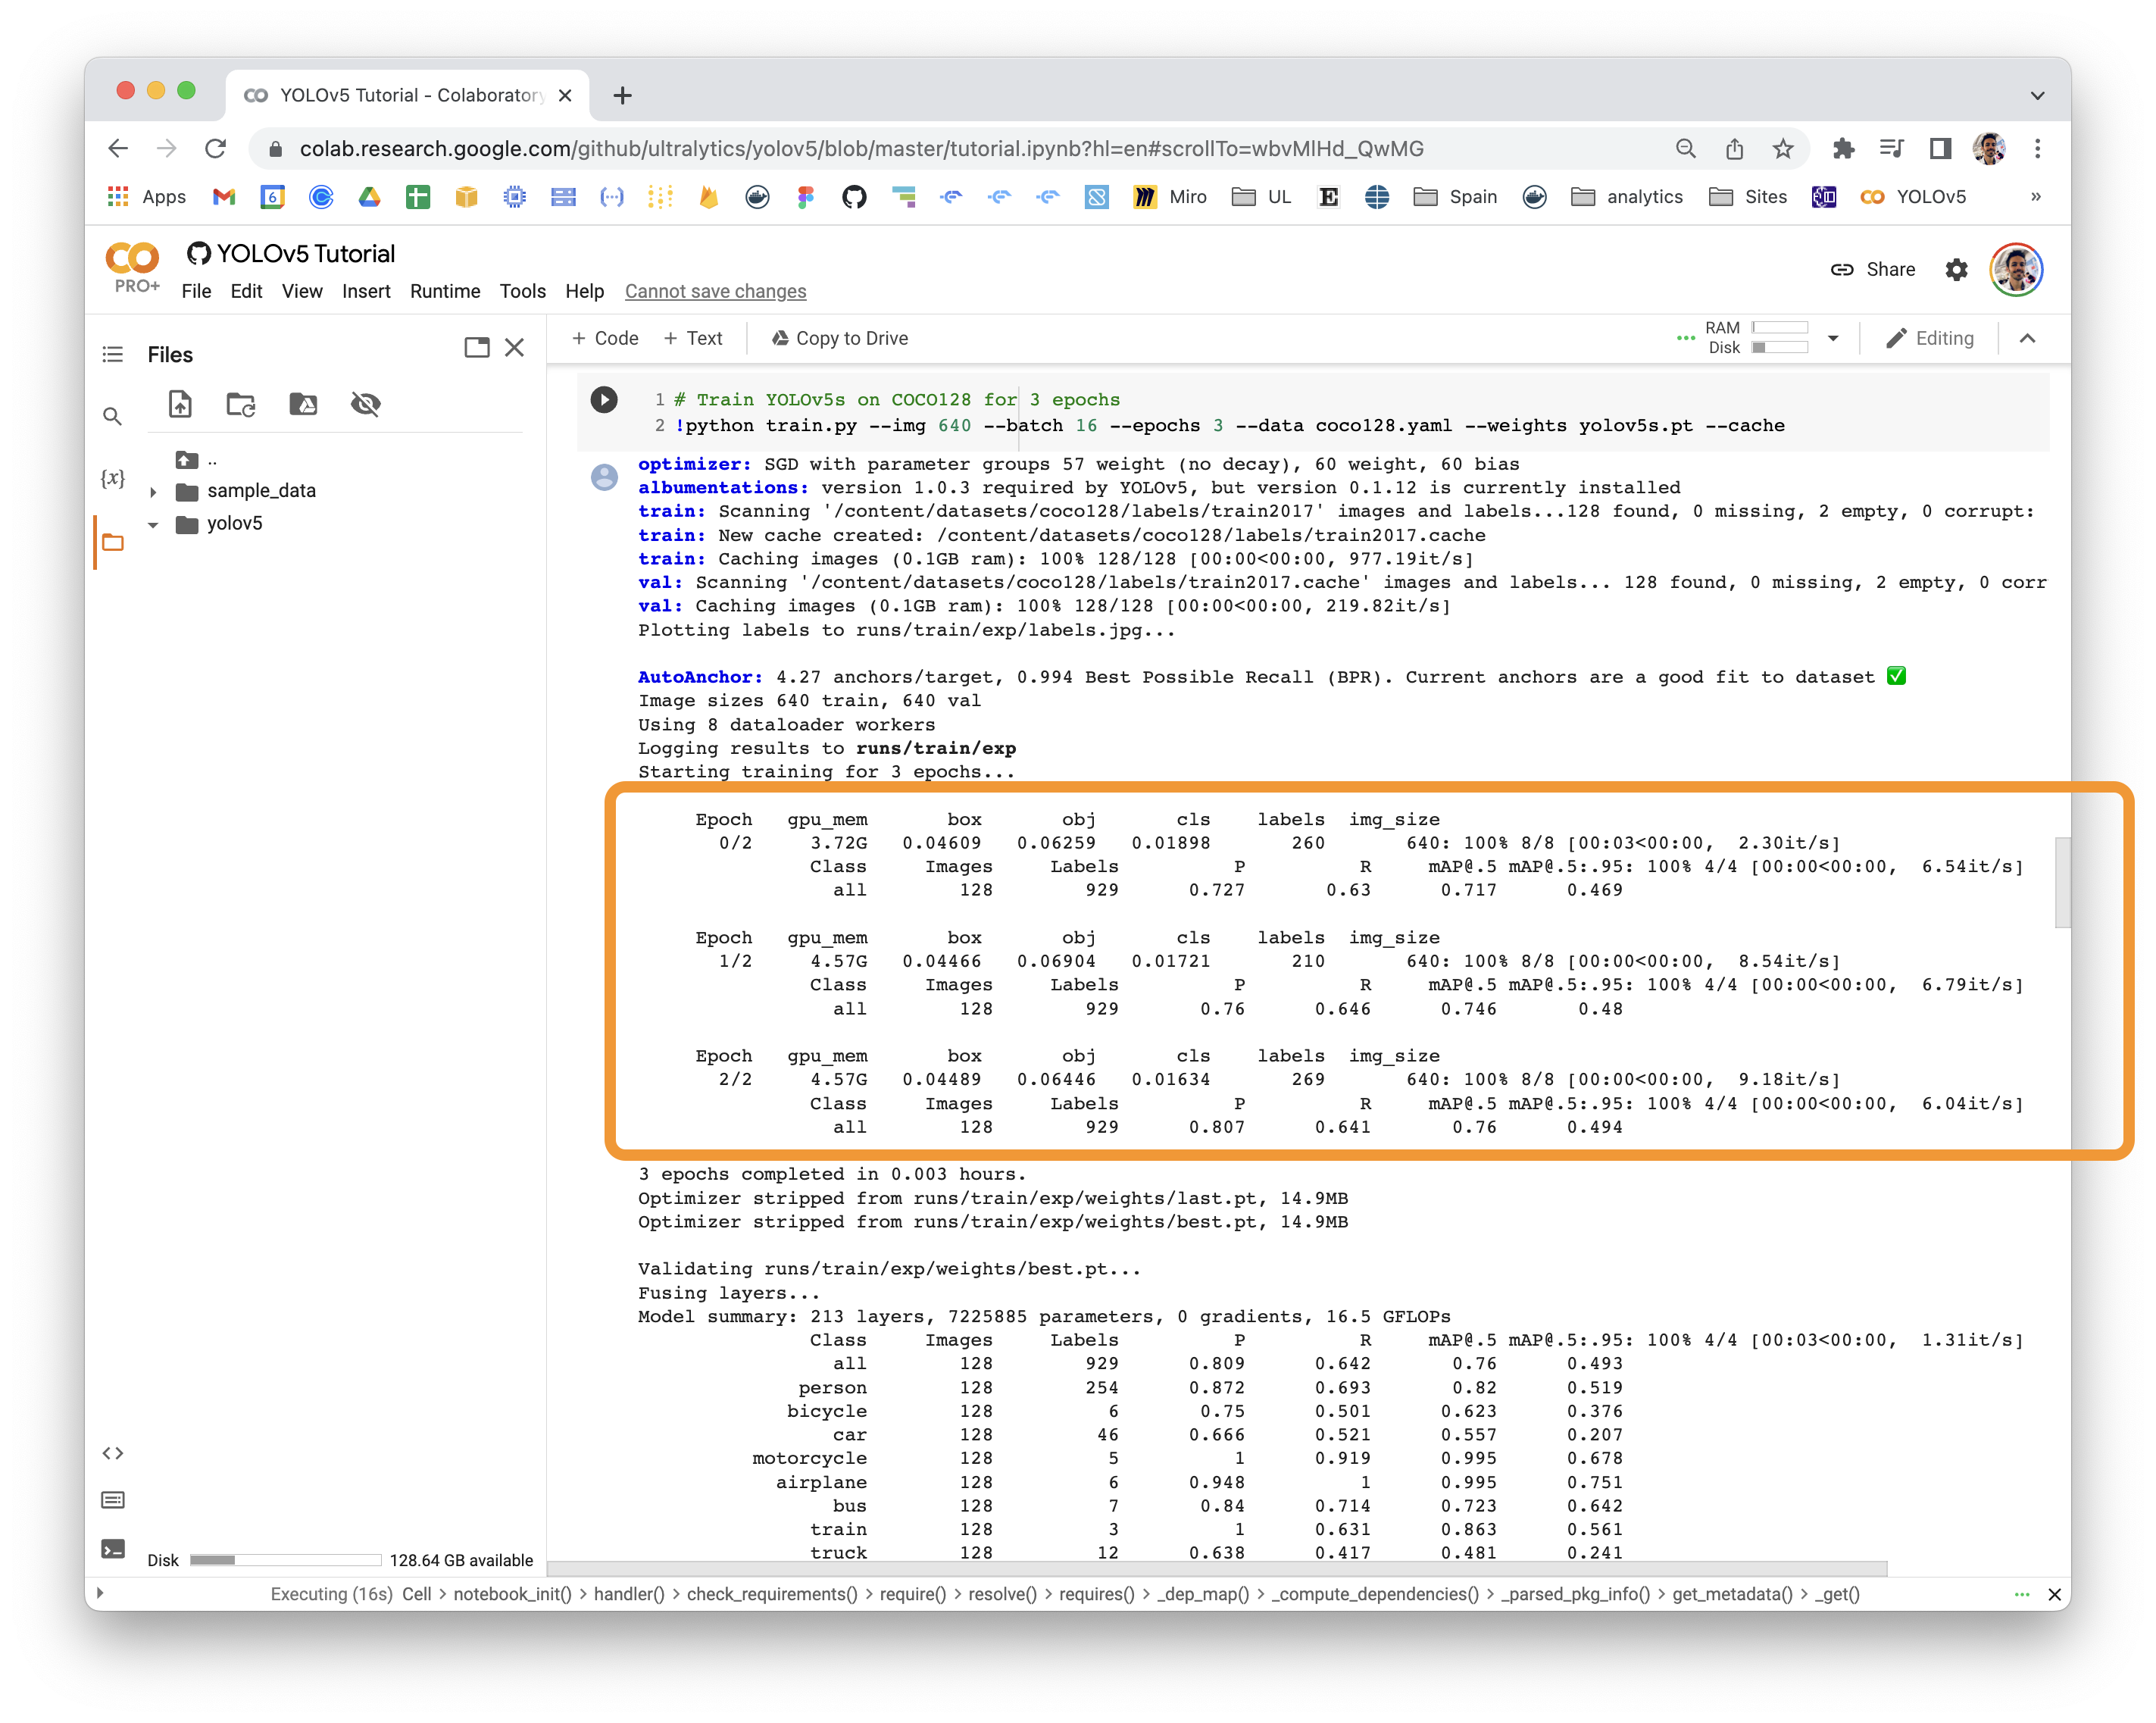
Task: Click the Cannot save changes link
Action: [x=715, y=291]
